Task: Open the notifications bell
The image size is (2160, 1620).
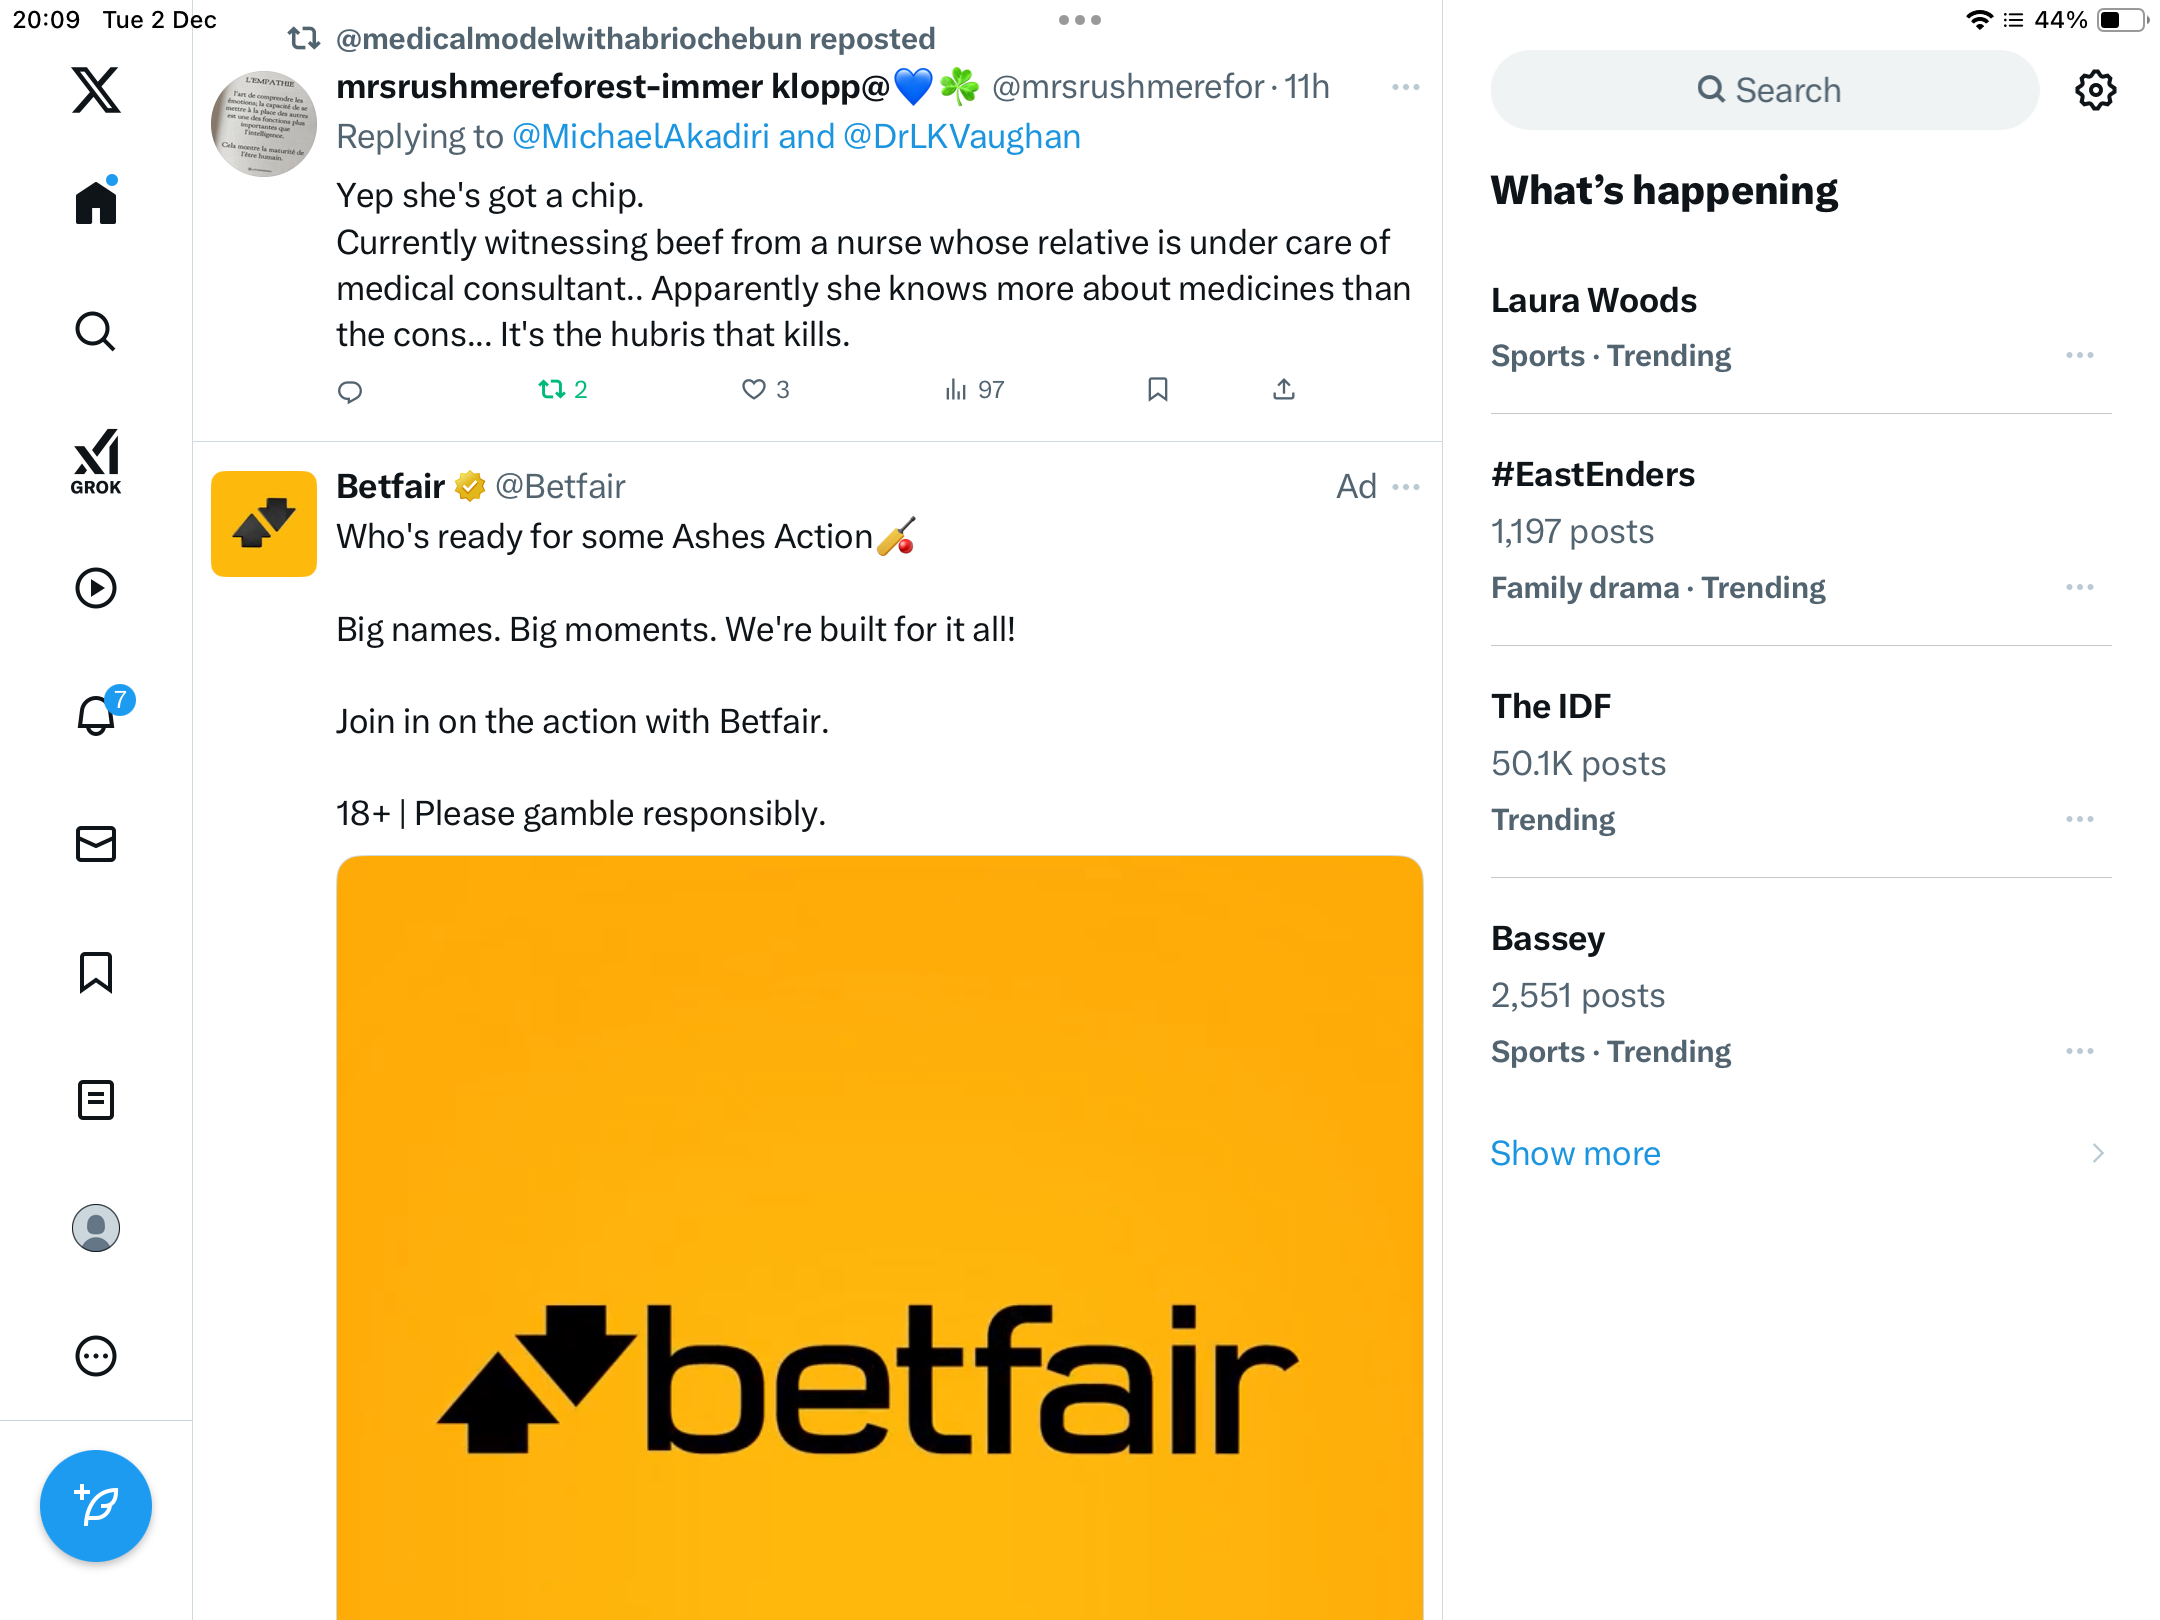Action: pyautogui.click(x=97, y=715)
